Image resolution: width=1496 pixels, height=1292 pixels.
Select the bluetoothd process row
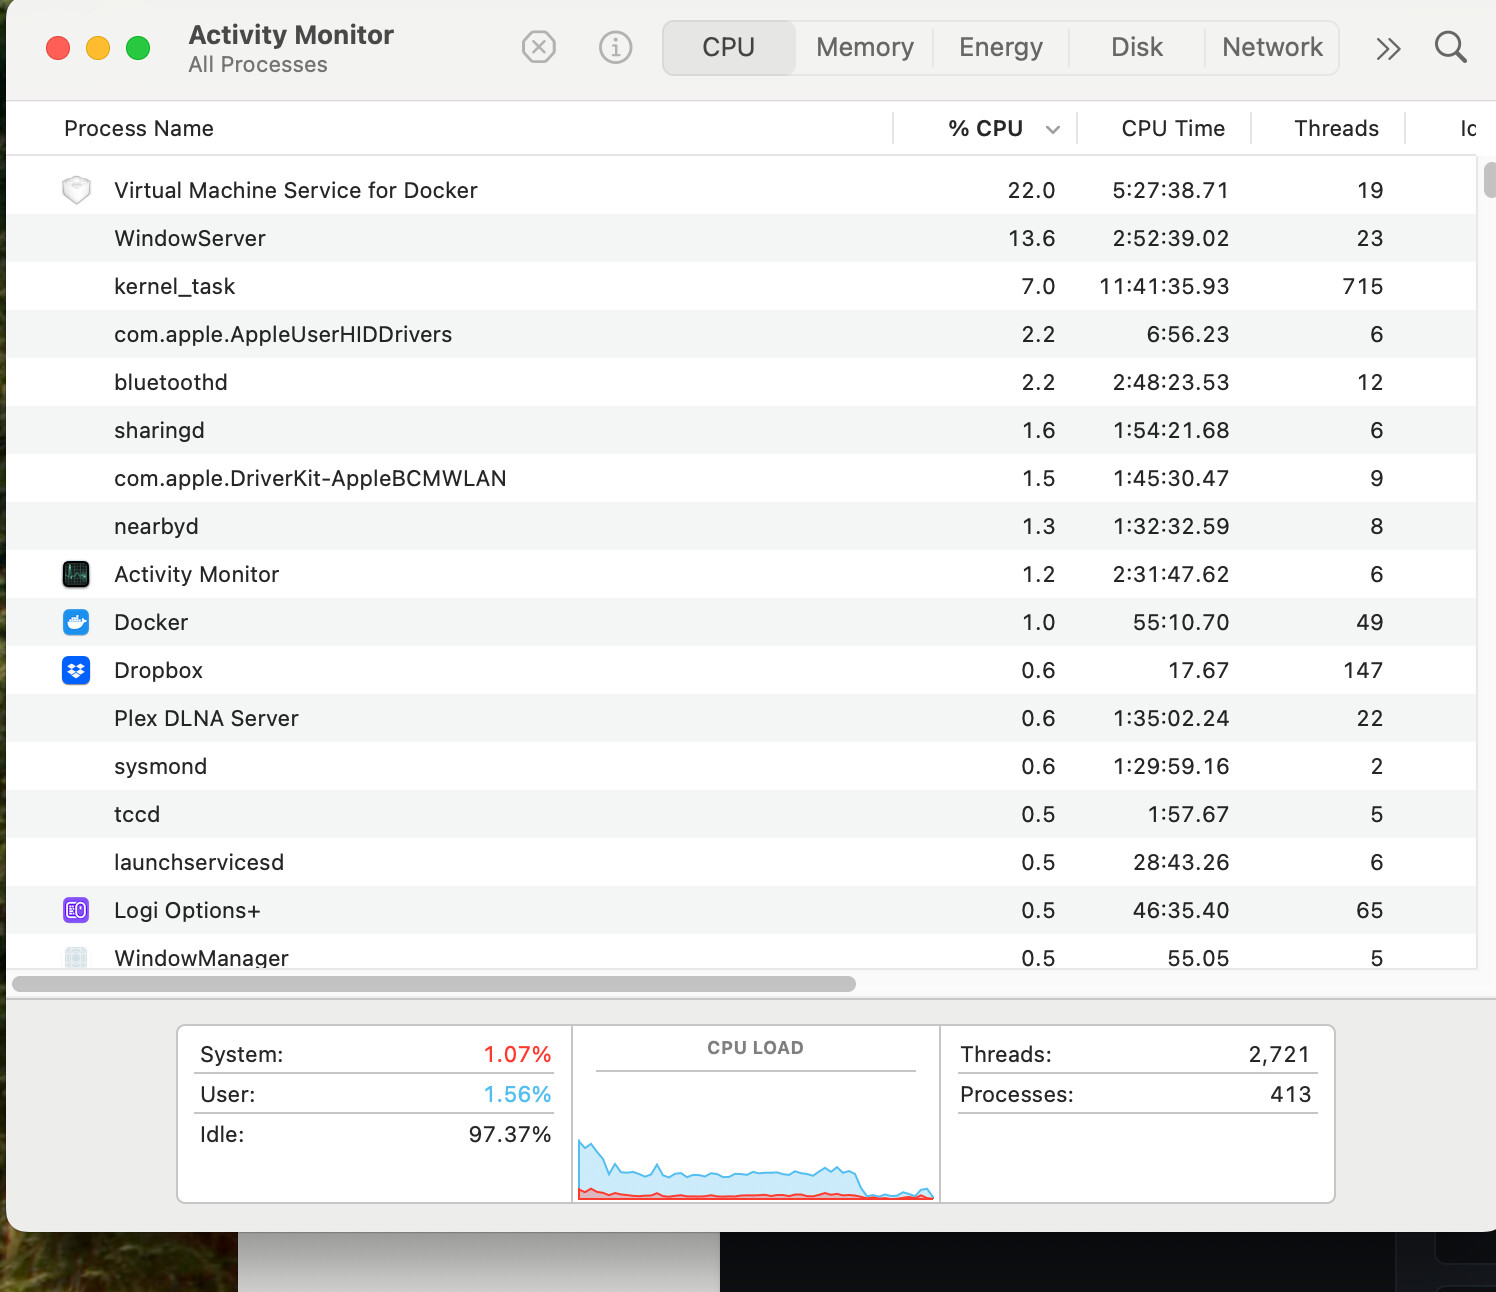[741, 382]
